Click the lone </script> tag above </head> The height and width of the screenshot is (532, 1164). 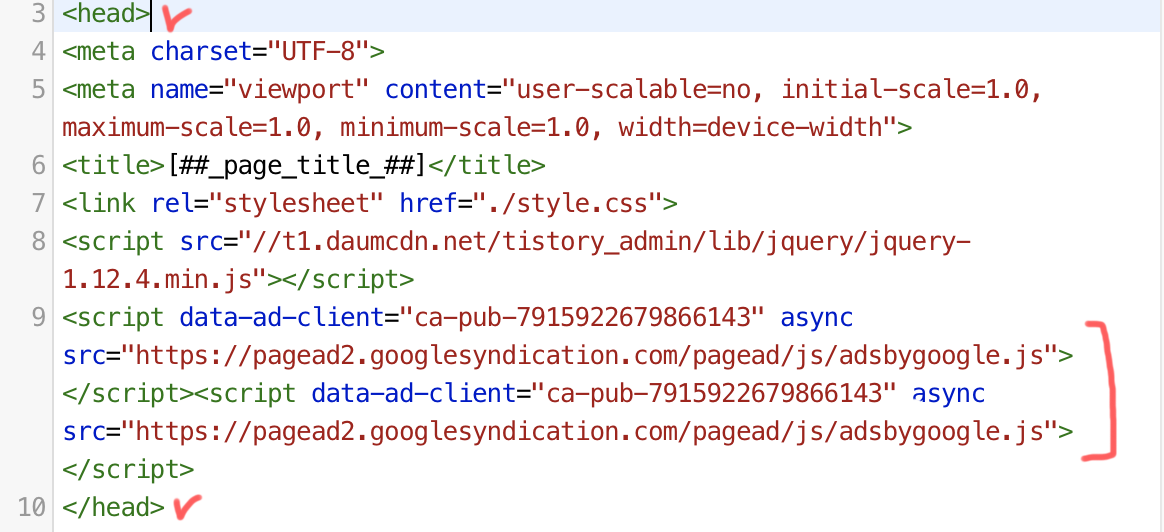coord(128,470)
